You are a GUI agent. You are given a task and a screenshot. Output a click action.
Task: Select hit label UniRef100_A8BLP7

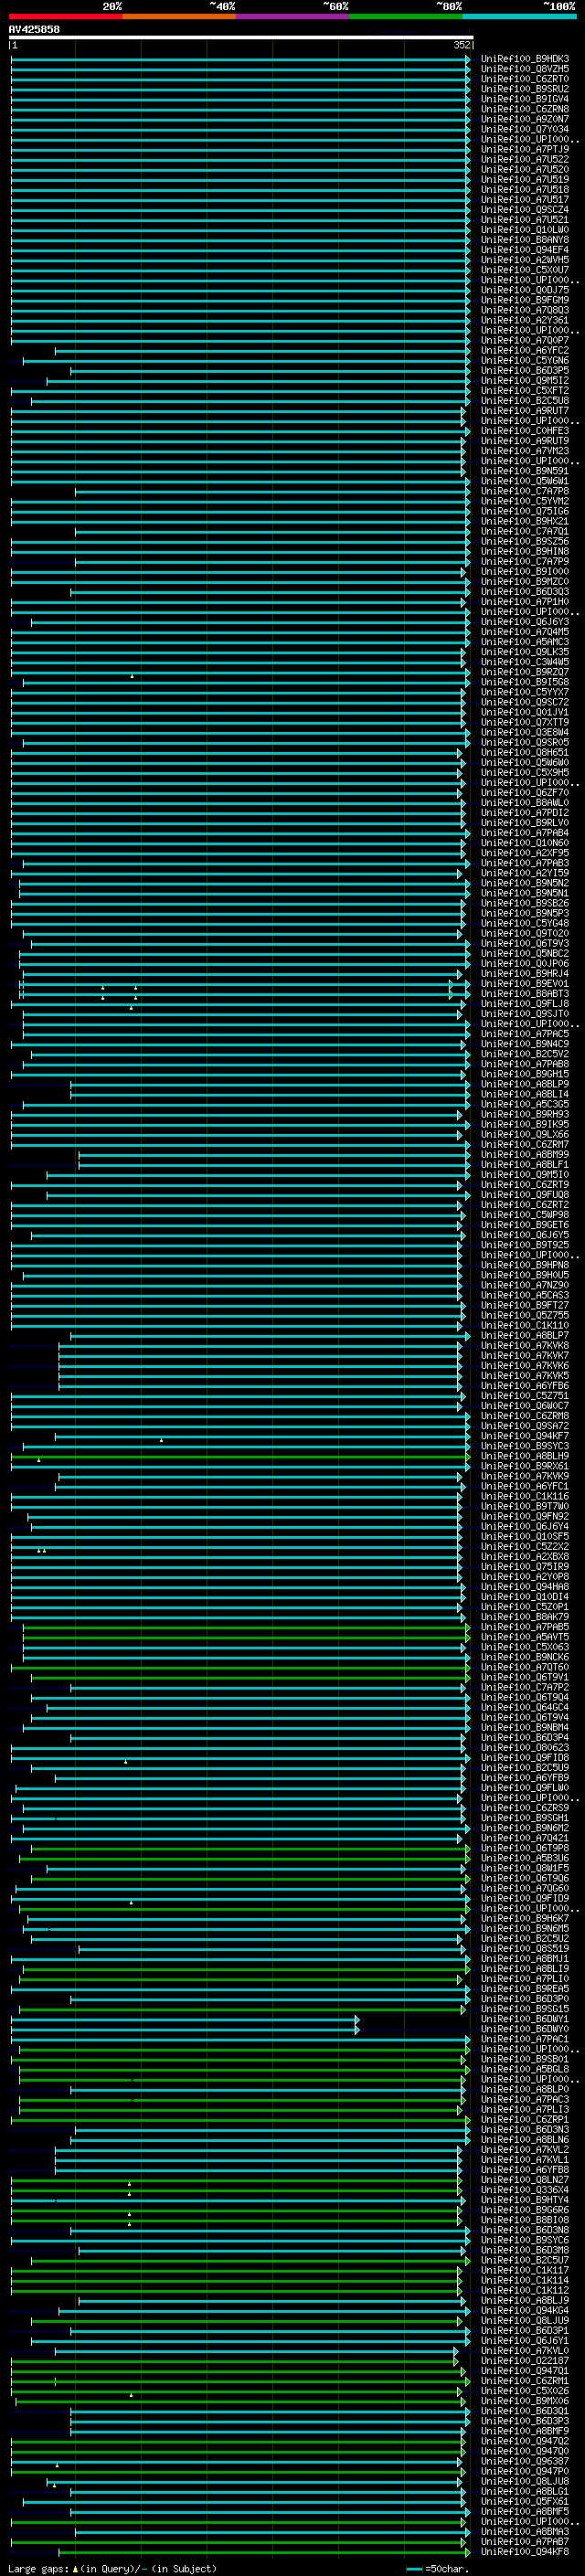(524, 1335)
